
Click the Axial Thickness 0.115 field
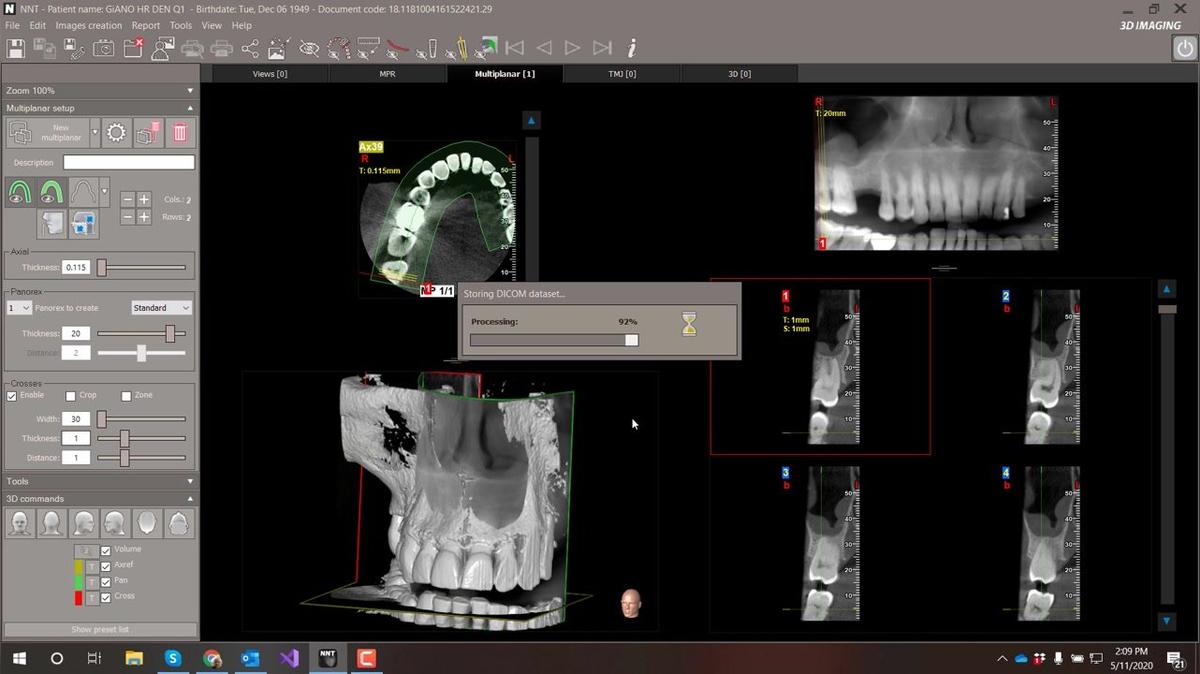coord(76,267)
